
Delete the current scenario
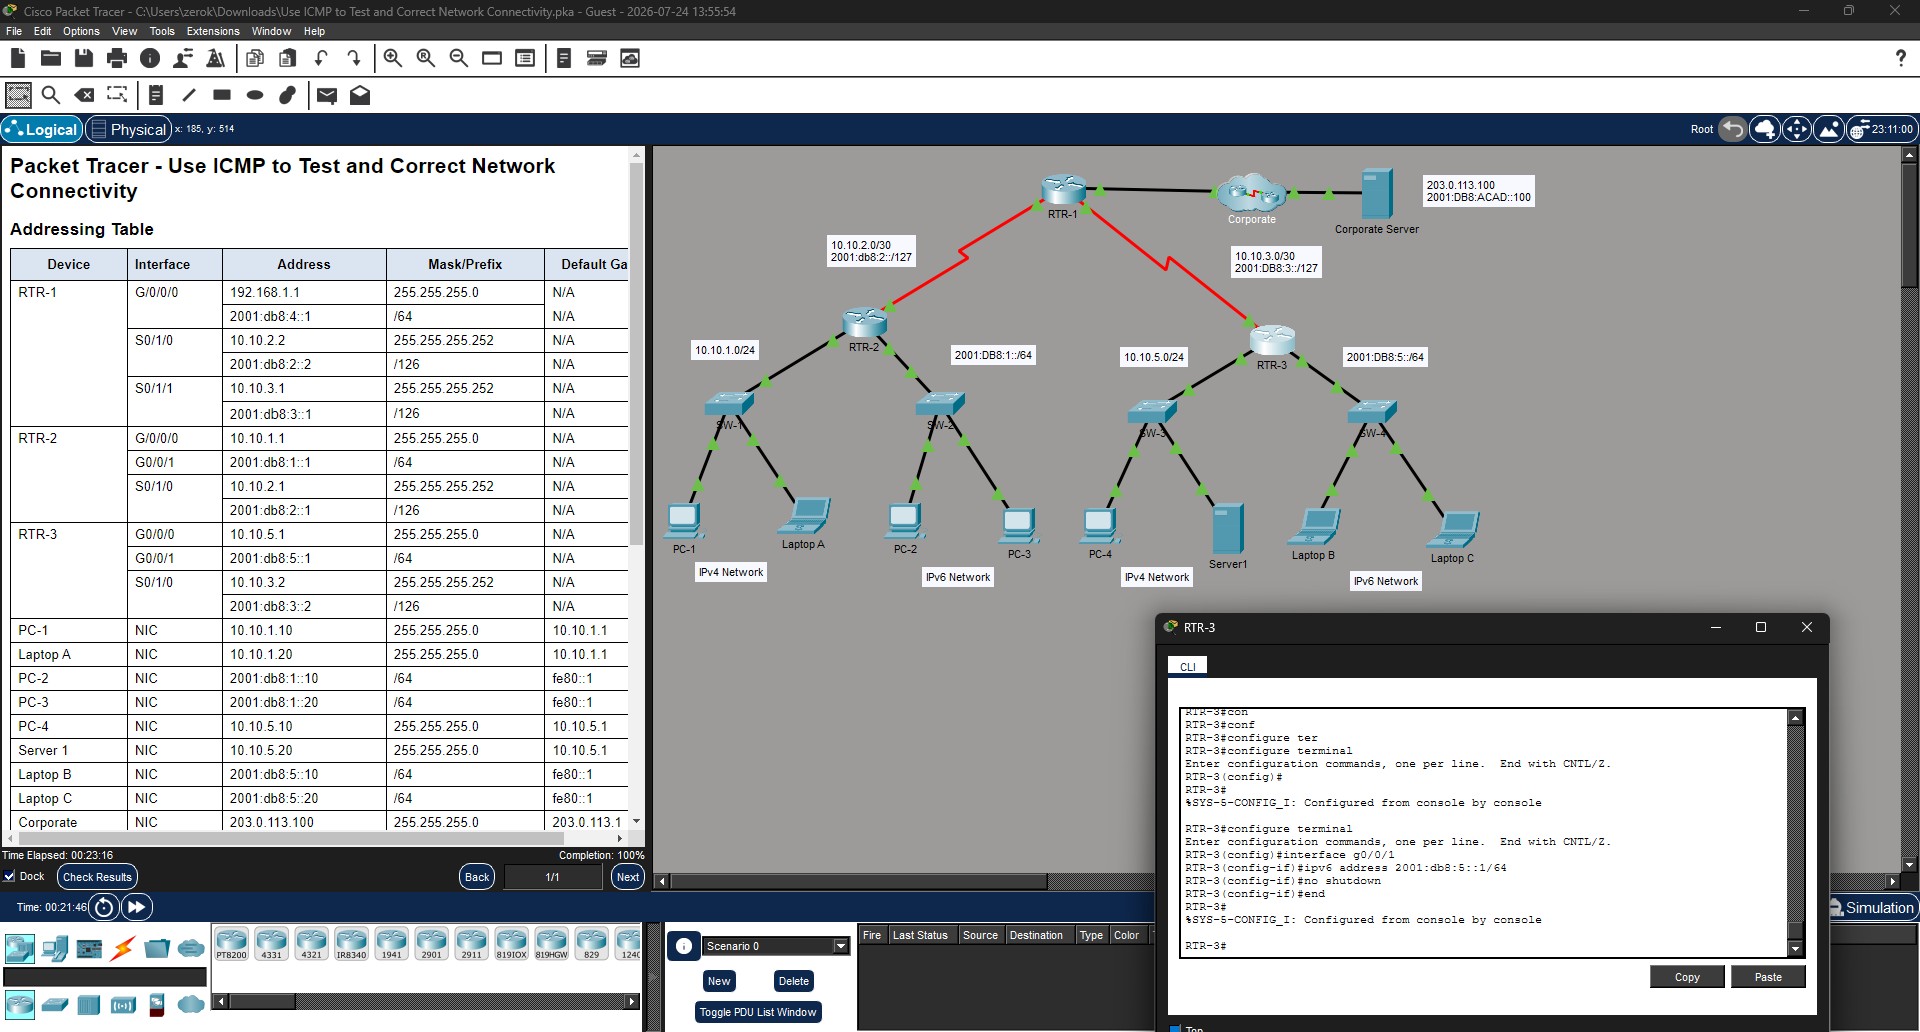point(794,981)
